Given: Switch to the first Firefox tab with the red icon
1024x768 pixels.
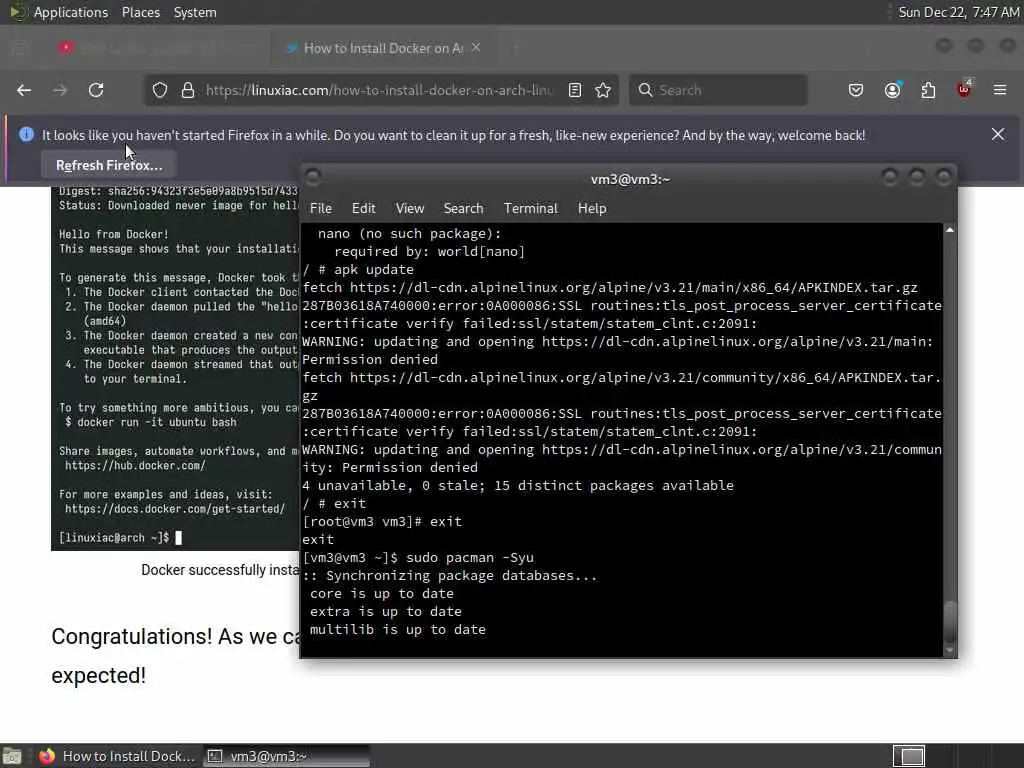Looking at the screenshot, I should click(x=153, y=48).
